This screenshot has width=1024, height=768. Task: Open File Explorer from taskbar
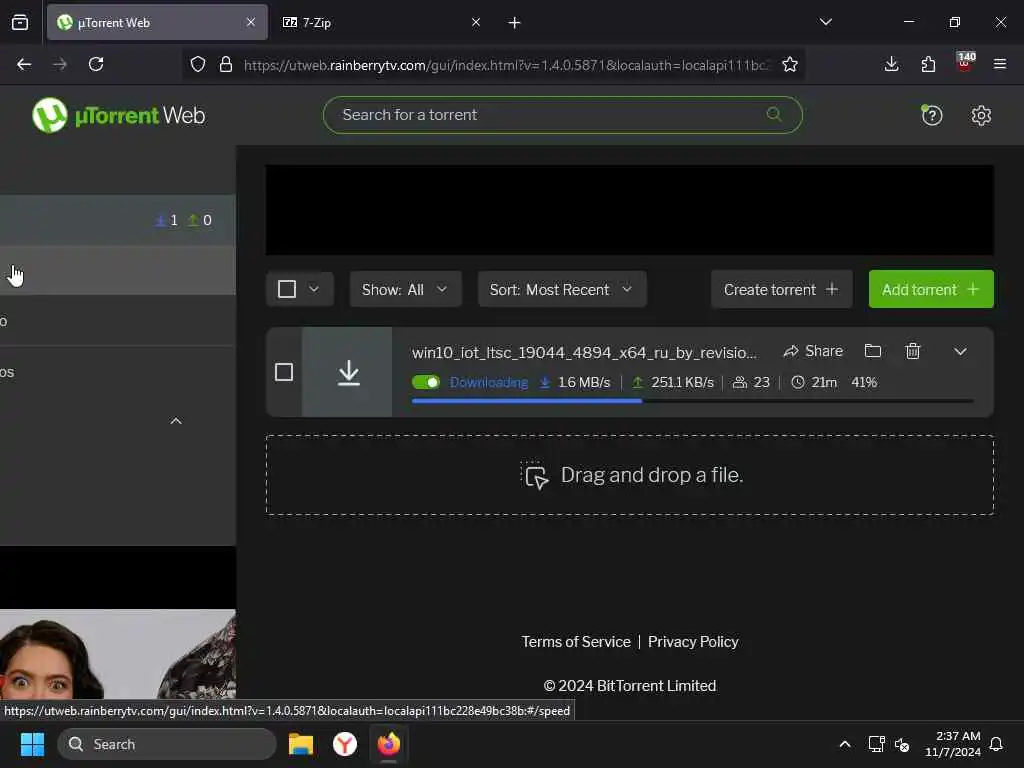click(x=301, y=744)
